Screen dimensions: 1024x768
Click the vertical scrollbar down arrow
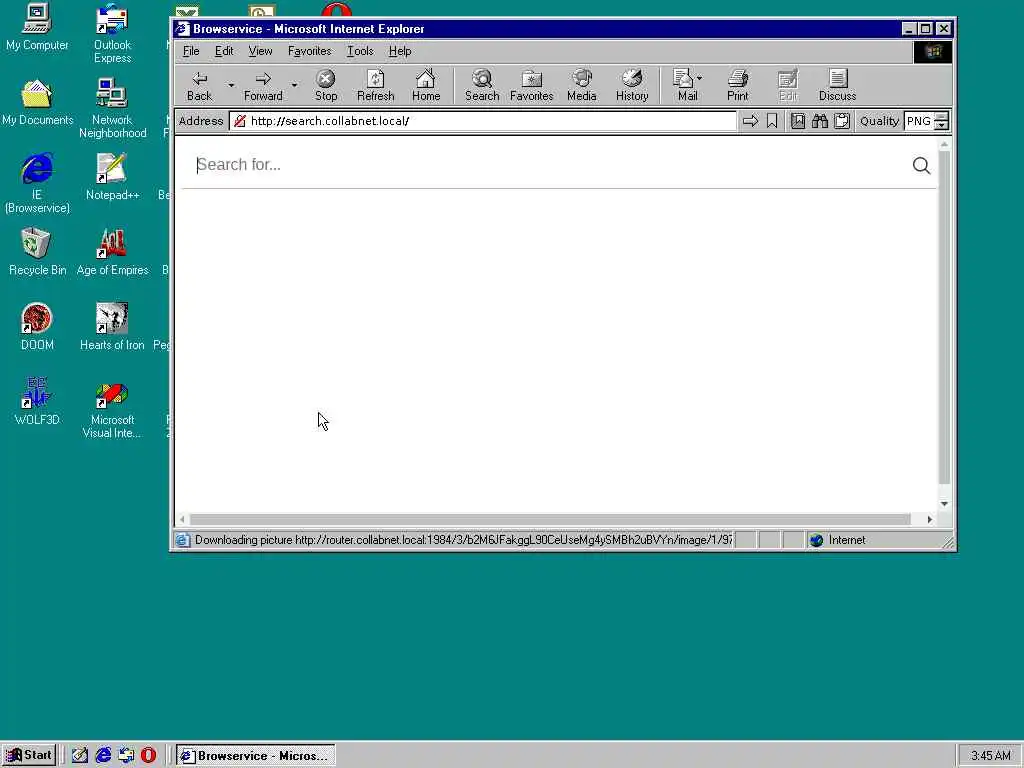point(944,504)
